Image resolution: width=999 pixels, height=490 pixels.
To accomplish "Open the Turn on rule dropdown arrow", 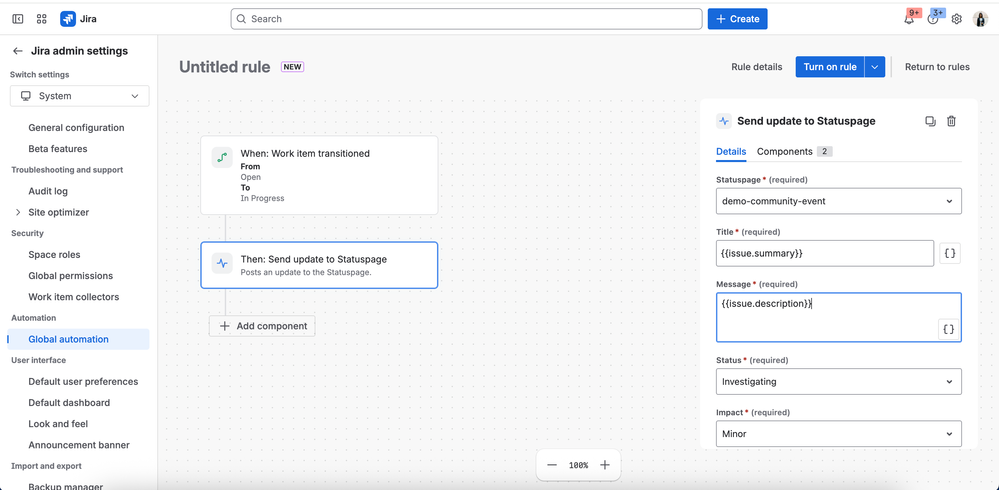I will [x=875, y=67].
